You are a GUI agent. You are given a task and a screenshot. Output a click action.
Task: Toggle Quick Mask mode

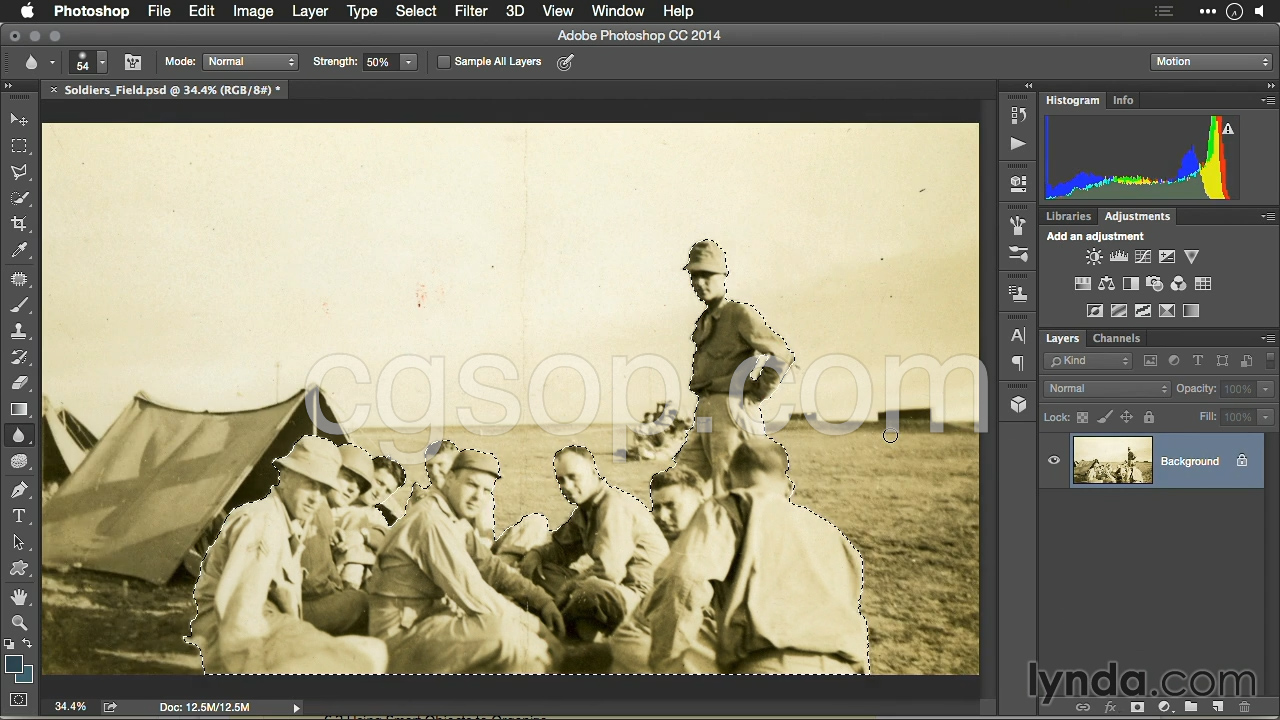point(19,700)
